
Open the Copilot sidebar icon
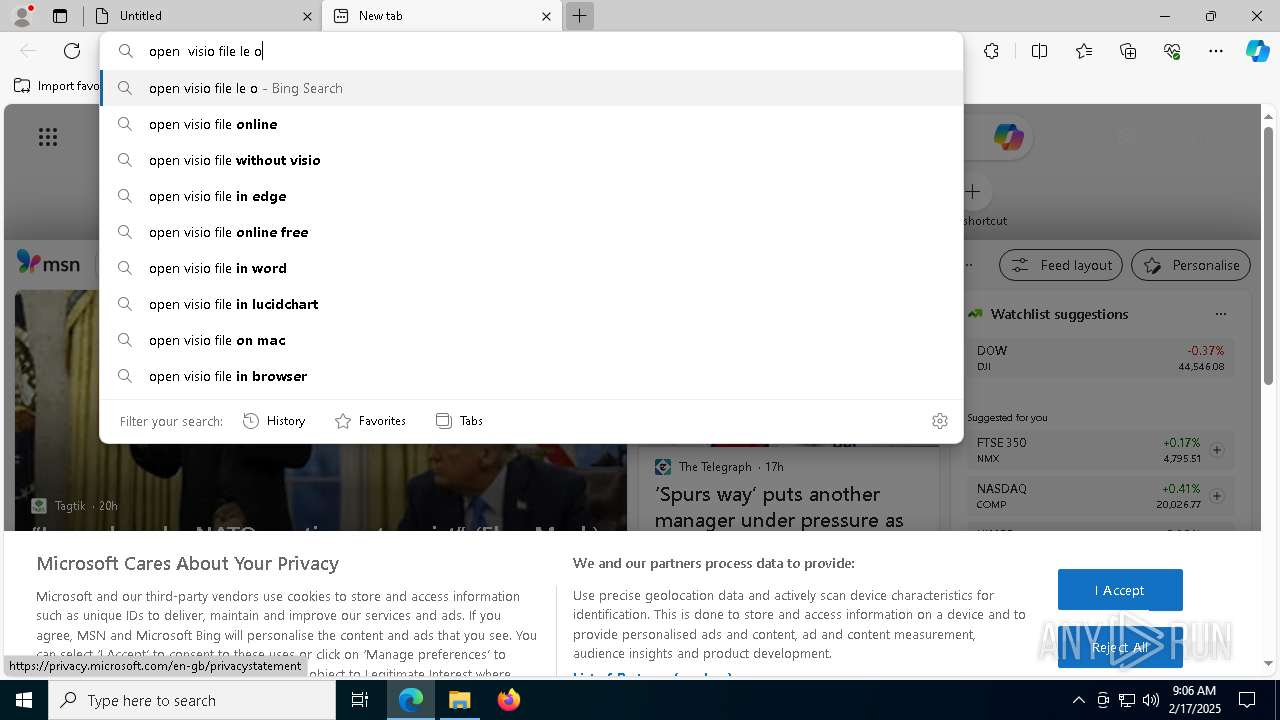pyautogui.click(x=1257, y=51)
